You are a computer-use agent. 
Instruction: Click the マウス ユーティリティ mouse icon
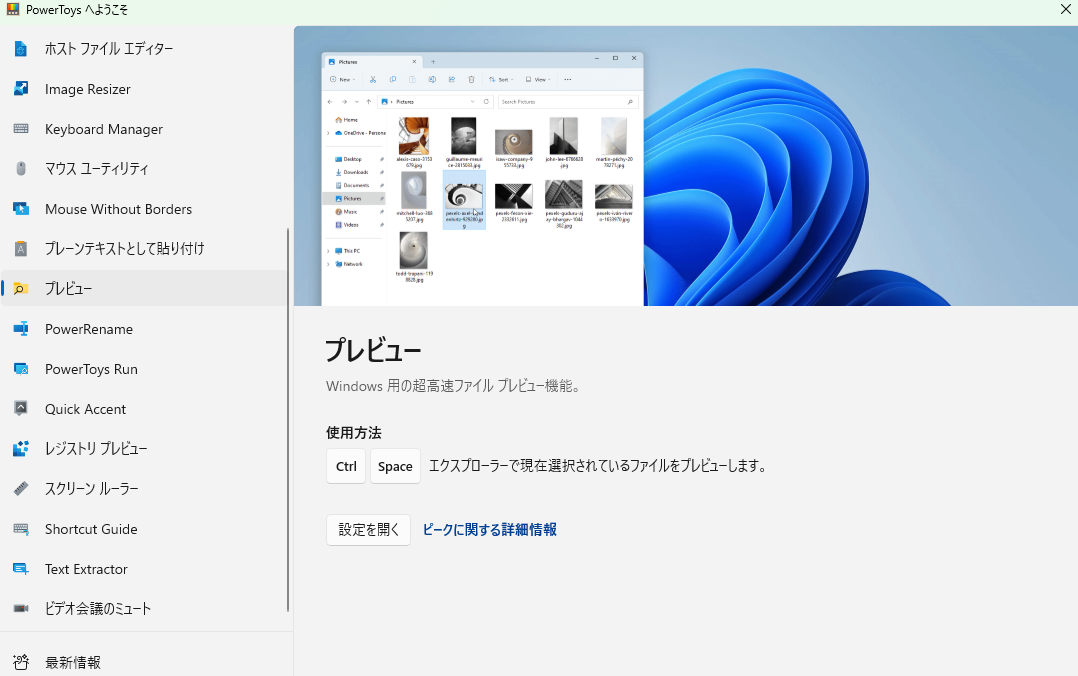click(x=21, y=168)
